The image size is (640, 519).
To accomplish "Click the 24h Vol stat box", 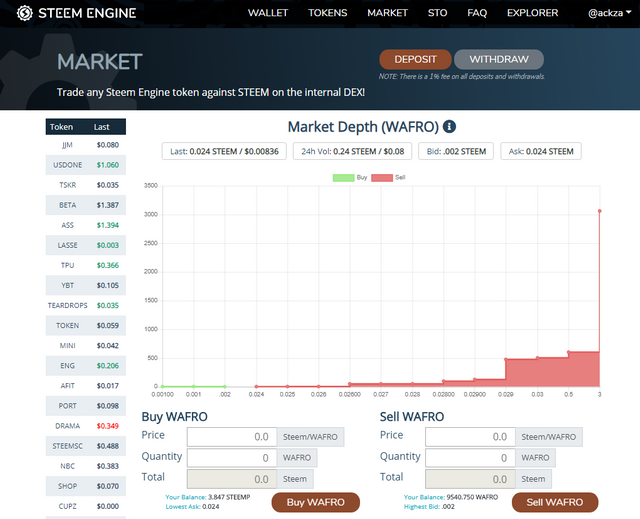I will pyautogui.click(x=353, y=151).
